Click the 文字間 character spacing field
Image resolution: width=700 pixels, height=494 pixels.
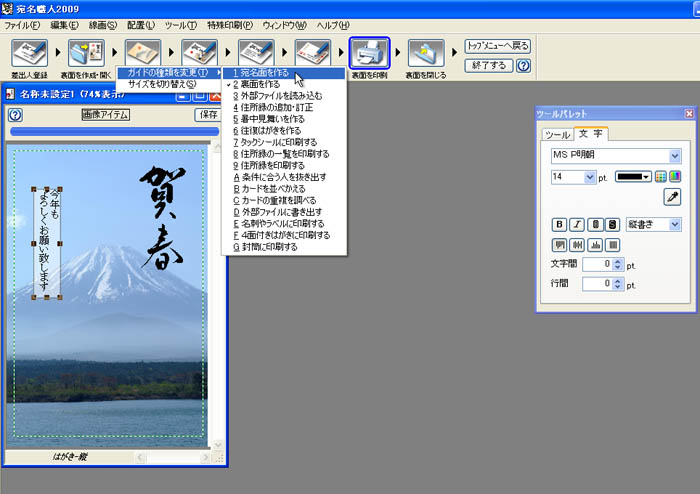coord(598,265)
